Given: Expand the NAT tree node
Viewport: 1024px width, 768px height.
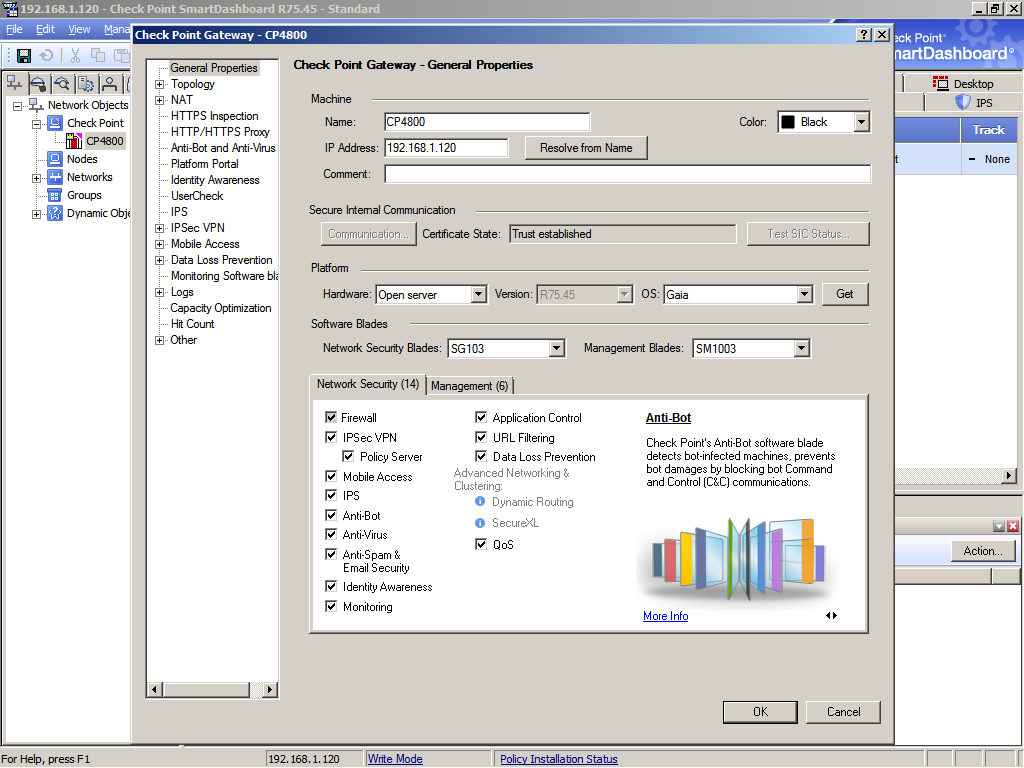Looking at the screenshot, I should click(x=159, y=100).
